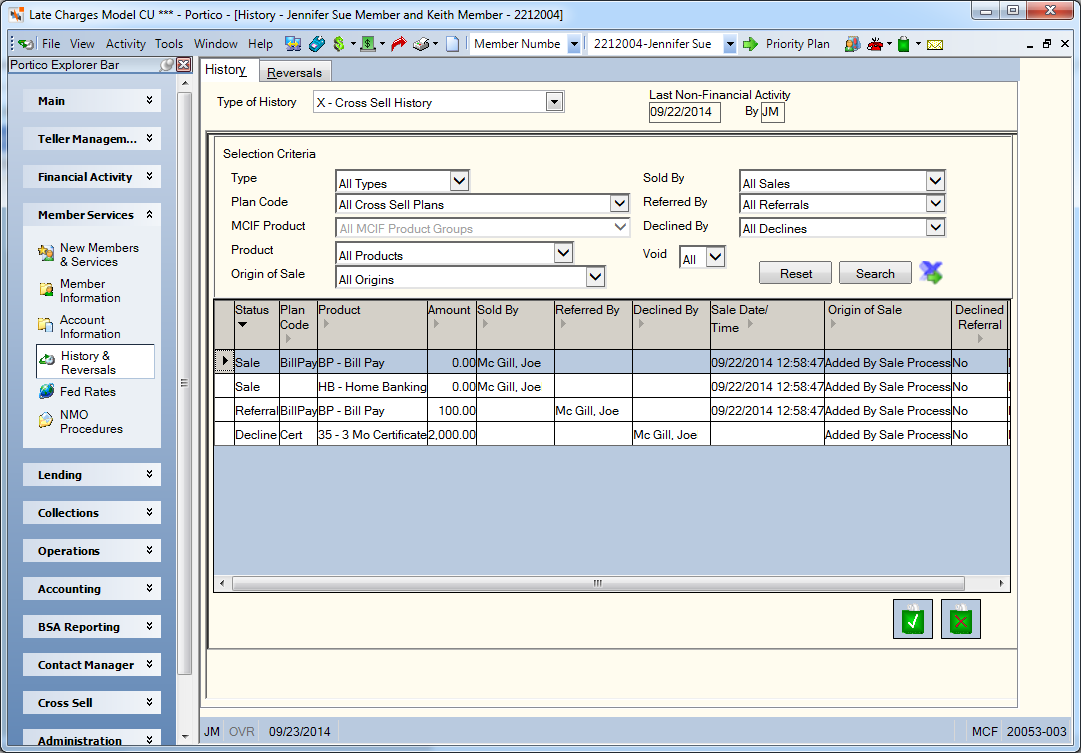Click the red telephone toolbar icon
The height and width of the screenshot is (753, 1081).
[876, 44]
